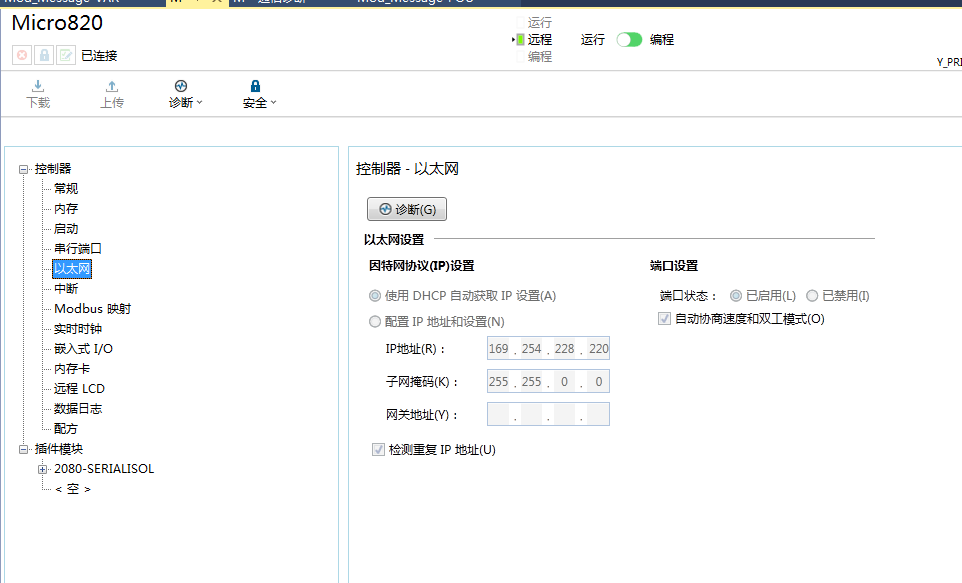Click the edit-pencil icon beside 已连接
The width and height of the screenshot is (962, 583).
[x=66, y=55]
